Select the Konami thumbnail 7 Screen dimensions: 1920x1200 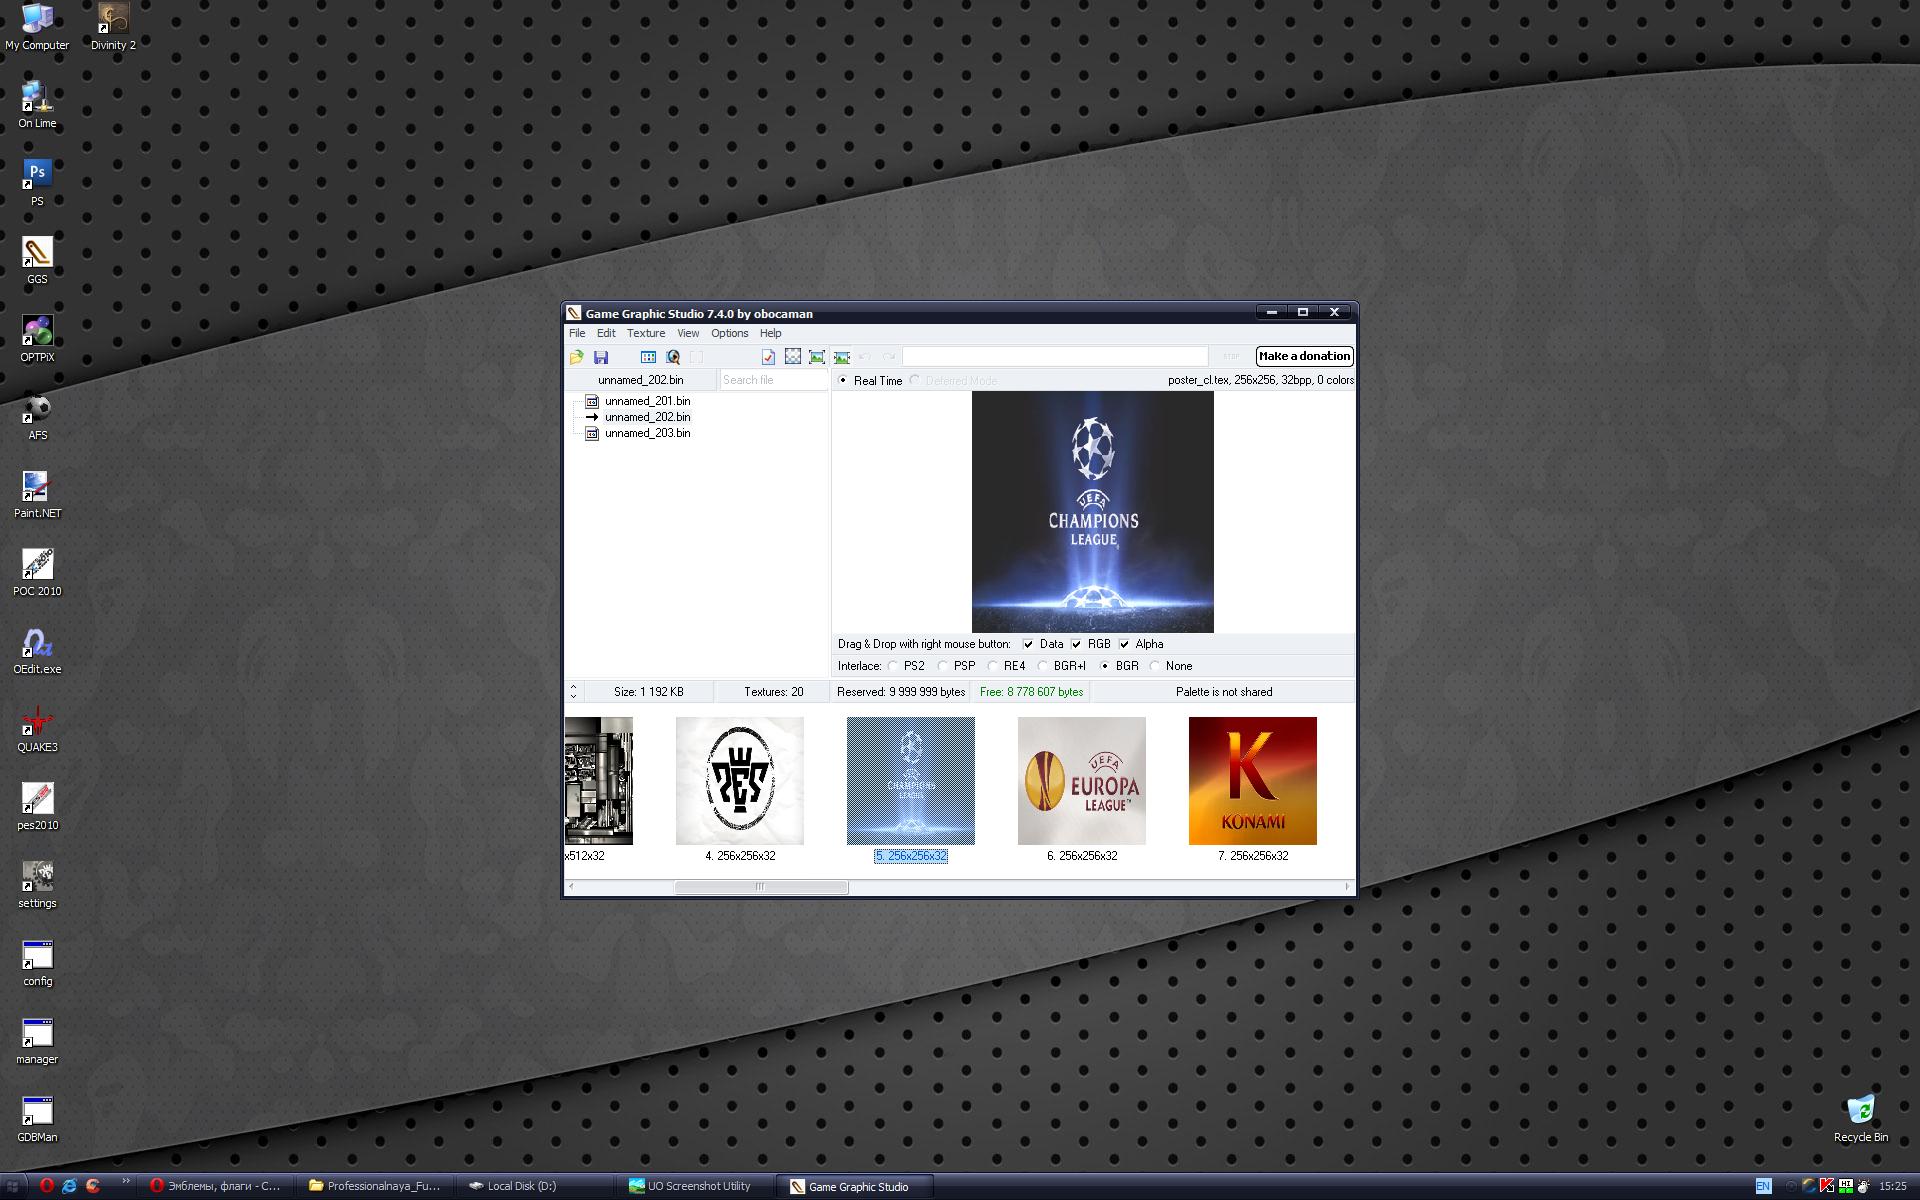click(1253, 781)
